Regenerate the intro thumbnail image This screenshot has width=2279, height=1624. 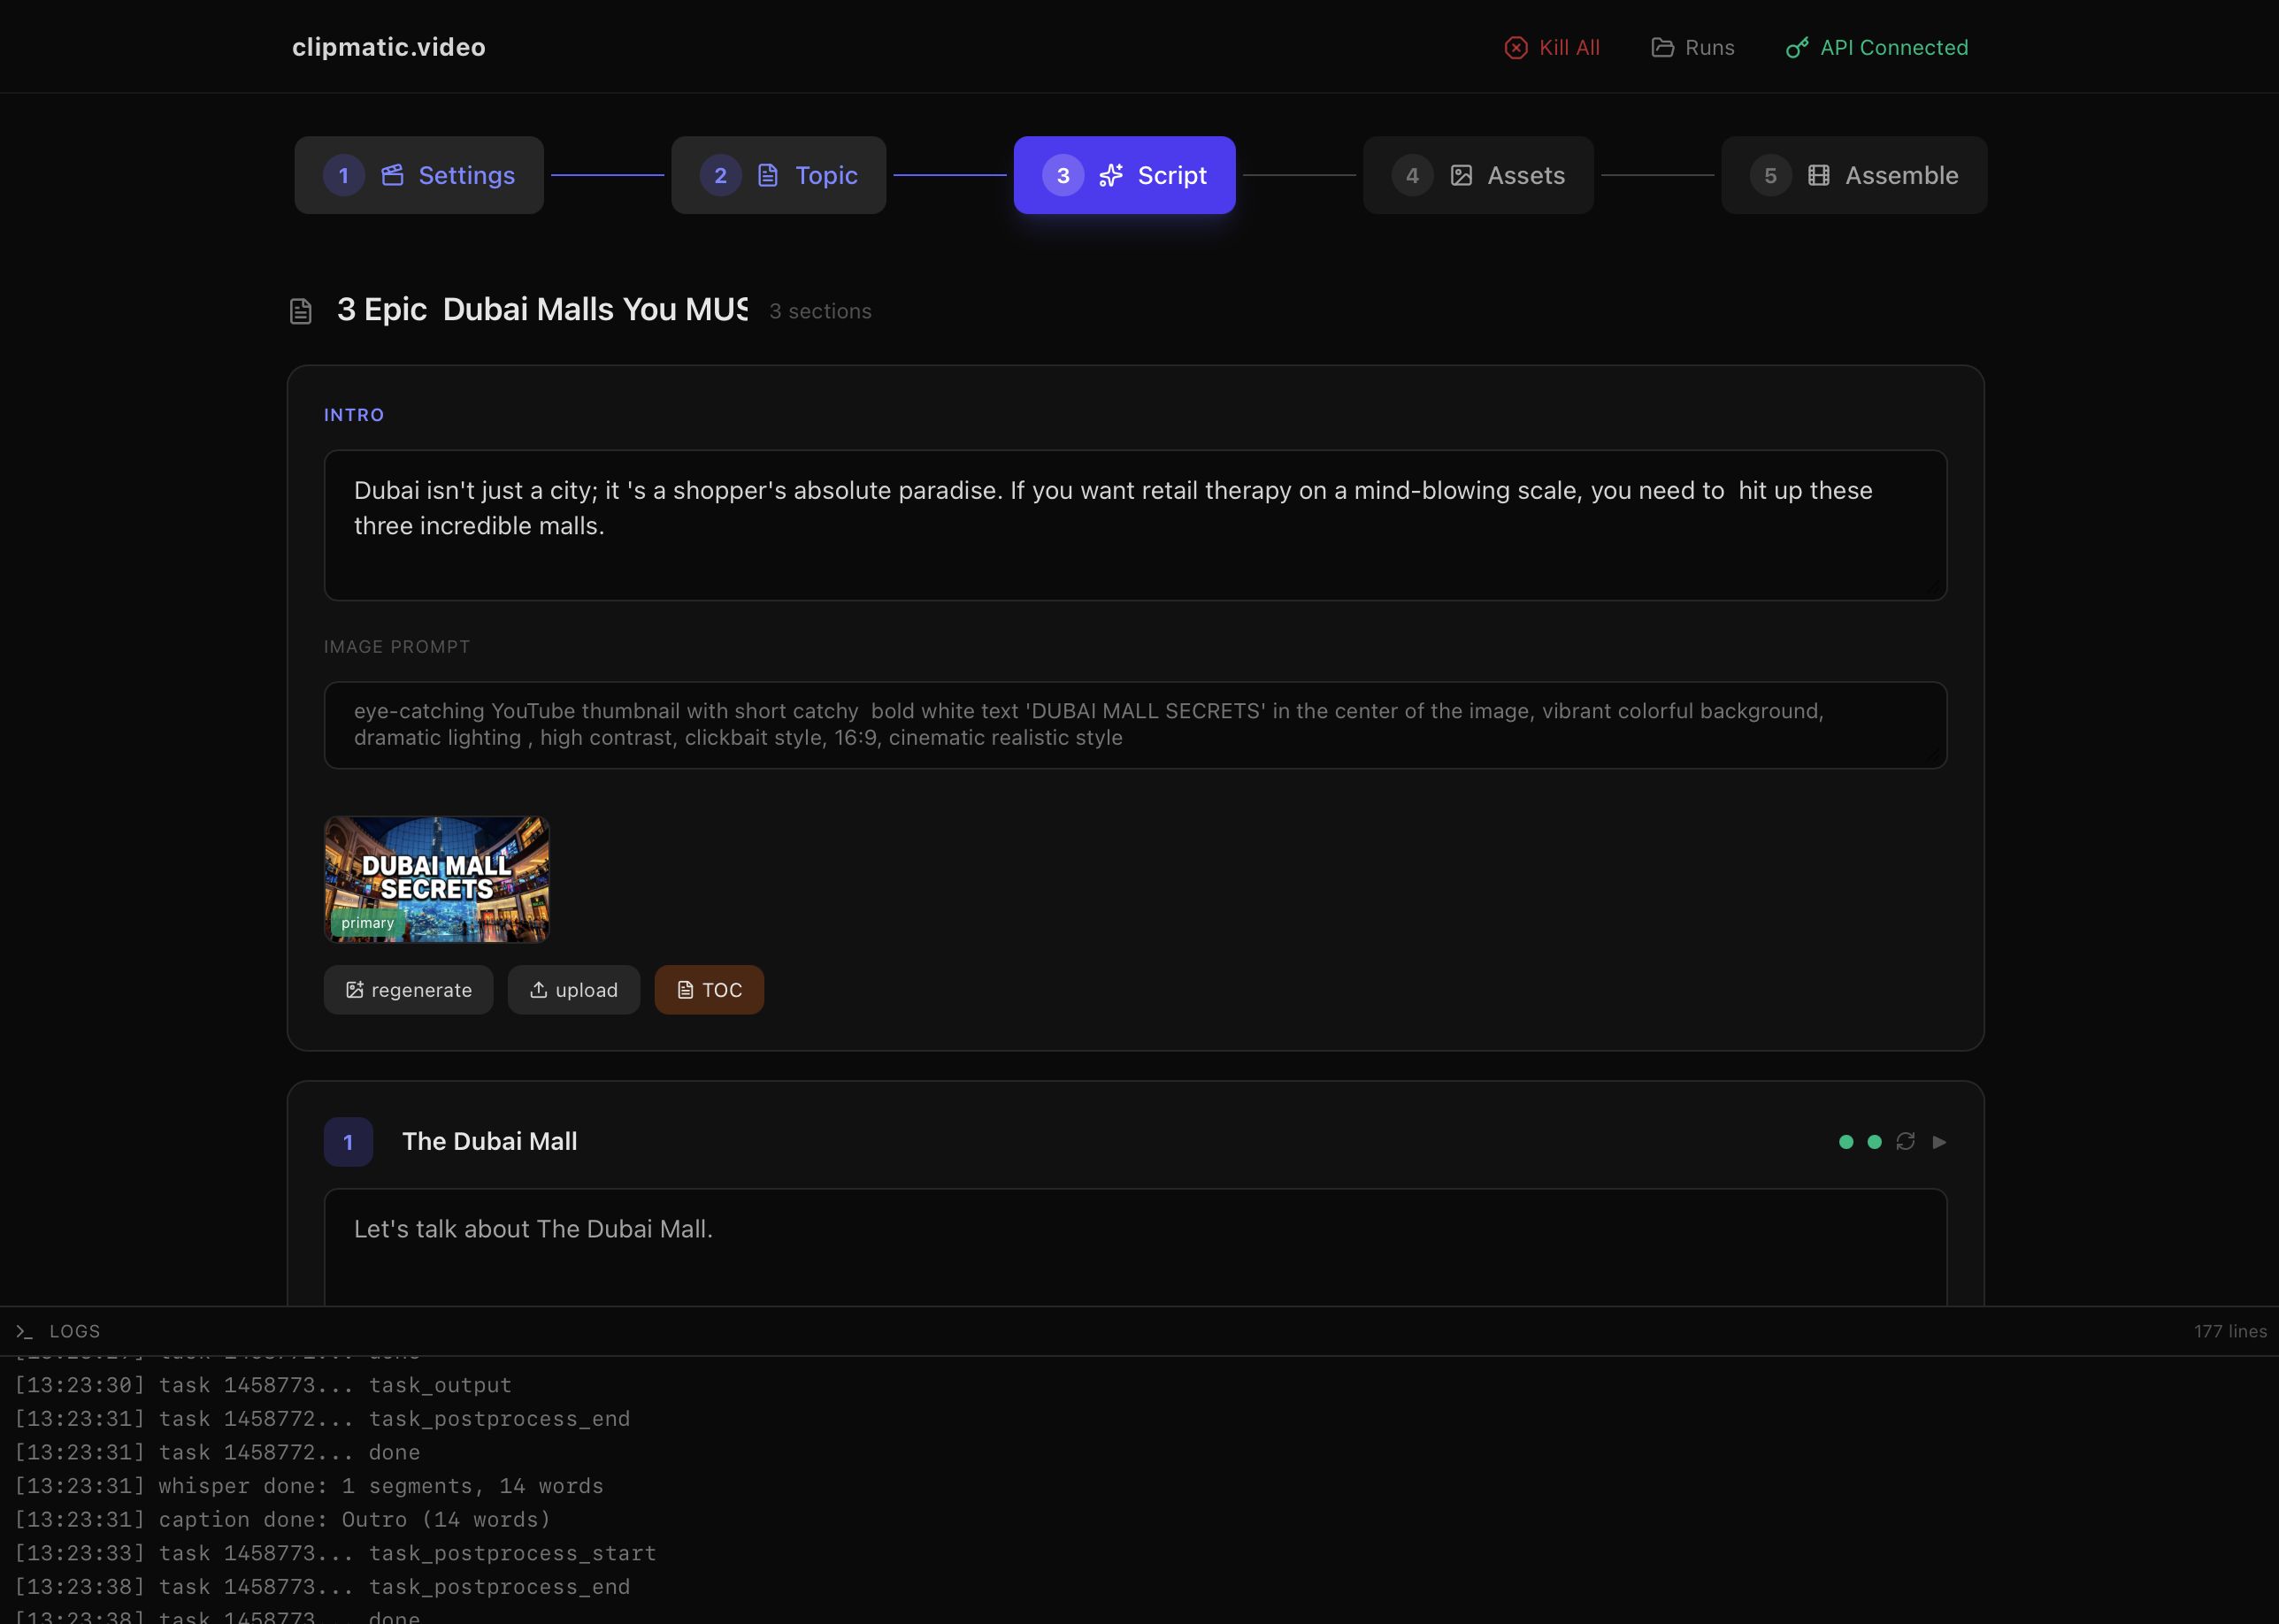click(x=408, y=989)
